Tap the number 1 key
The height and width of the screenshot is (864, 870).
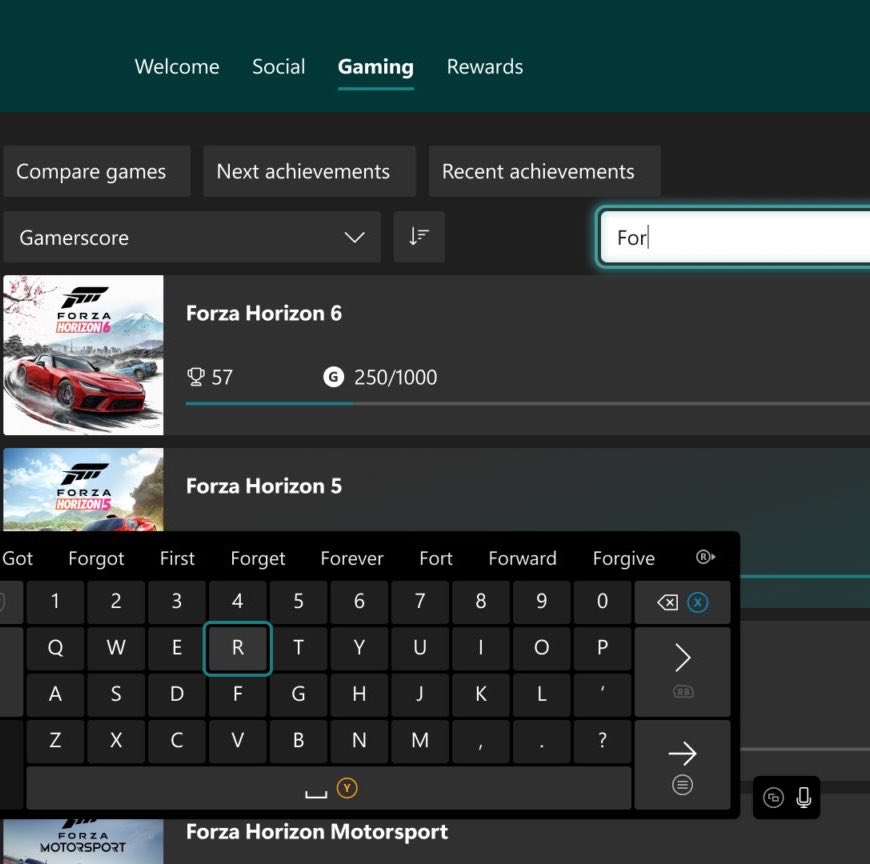(55, 602)
